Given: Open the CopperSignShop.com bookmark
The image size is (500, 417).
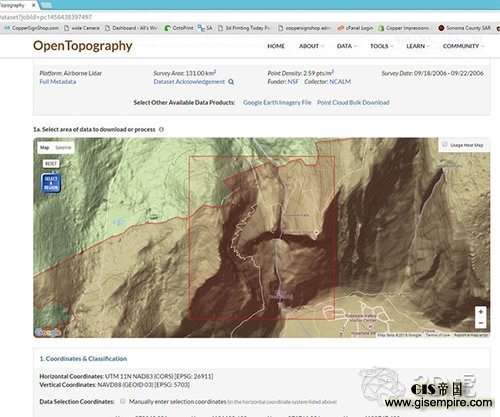Looking at the screenshot, I should [x=32, y=28].
